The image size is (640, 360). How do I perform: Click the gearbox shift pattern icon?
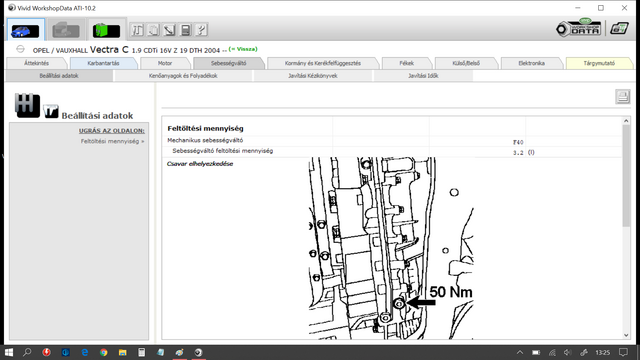[27, 105]
